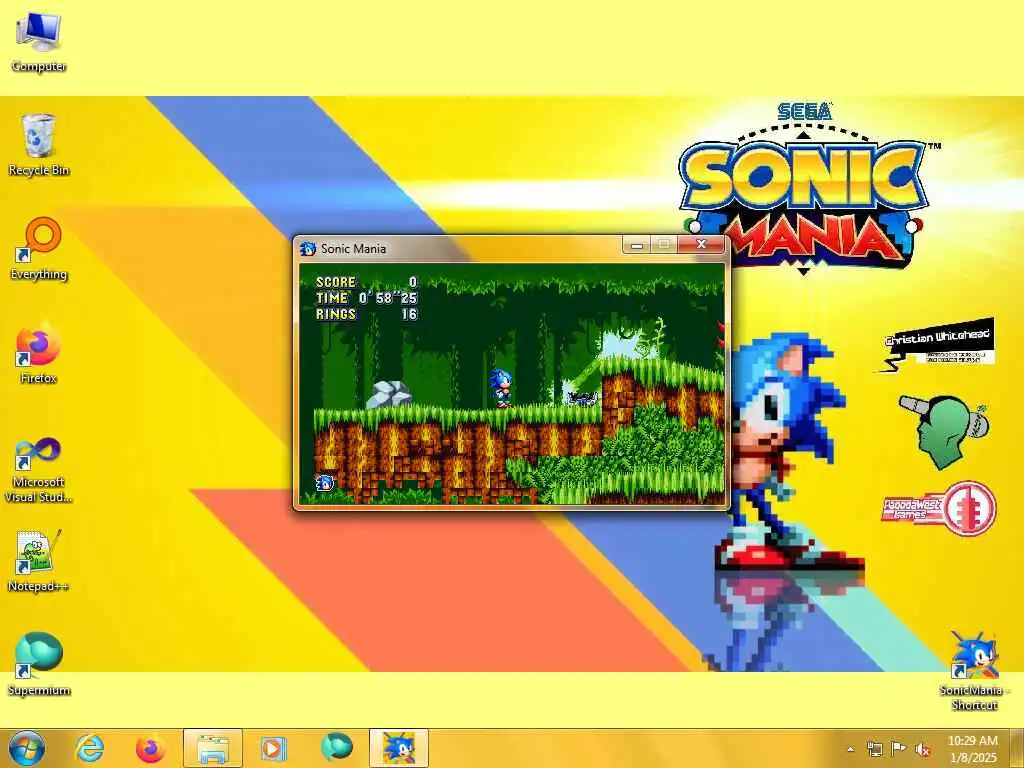The height and width of the screenshot is (768, 1024).
Task: Select the Microsoft Visual Studio shortcut
Action: click(39, 470)
